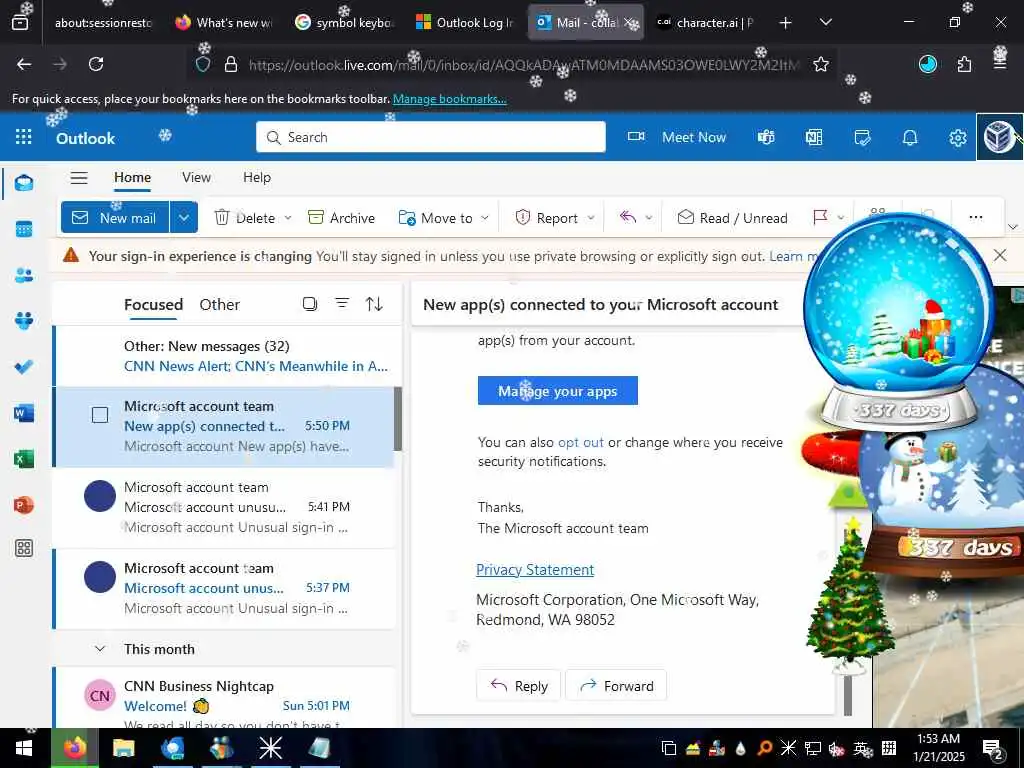Select the Focused inbox tab
The image size is (1024, 768).
tap(153, 305)
